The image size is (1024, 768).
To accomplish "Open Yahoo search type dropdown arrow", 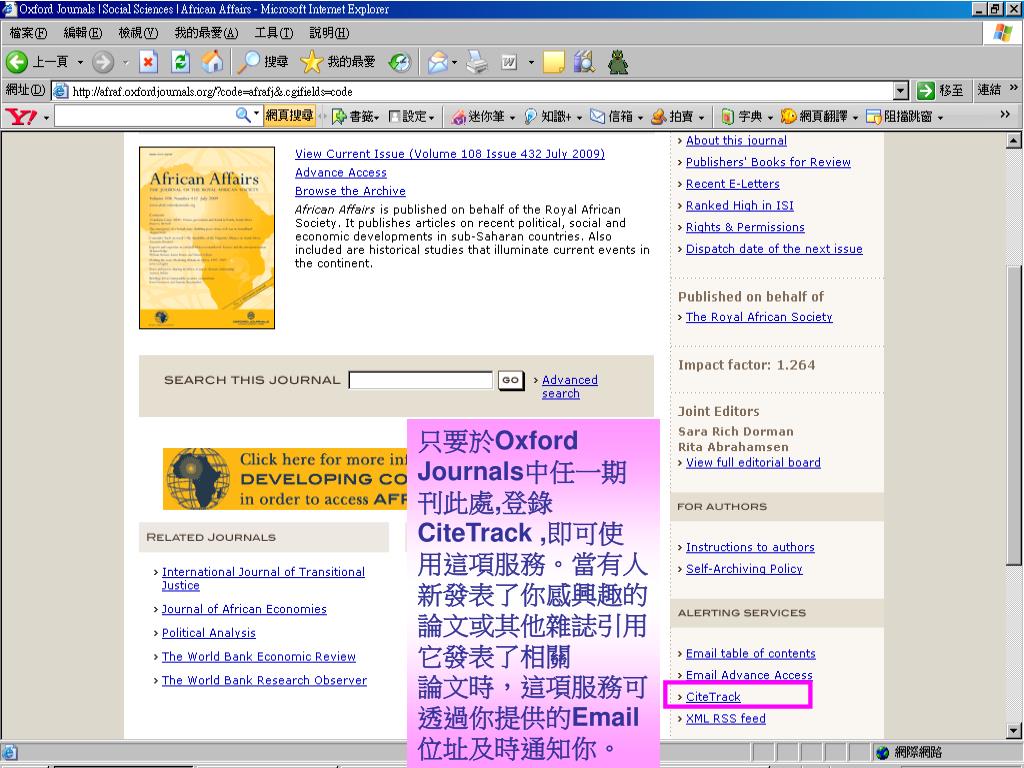I will tap(257, 113).
